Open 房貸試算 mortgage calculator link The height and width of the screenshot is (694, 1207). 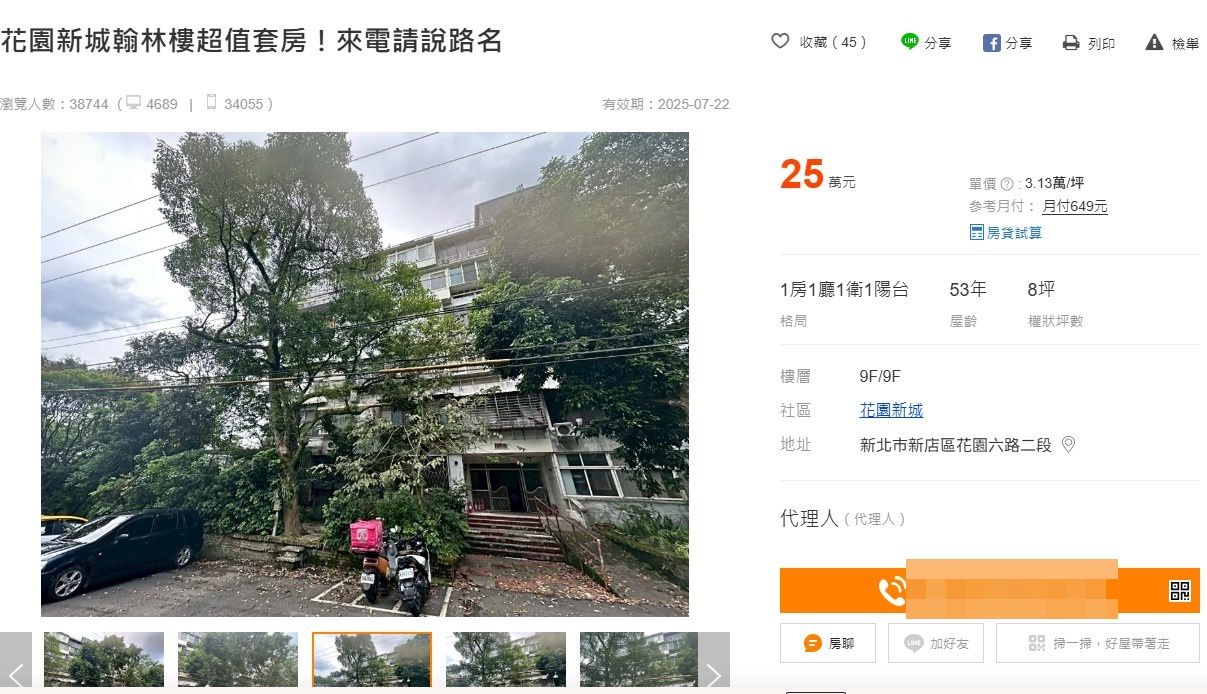click(1005, 232)
